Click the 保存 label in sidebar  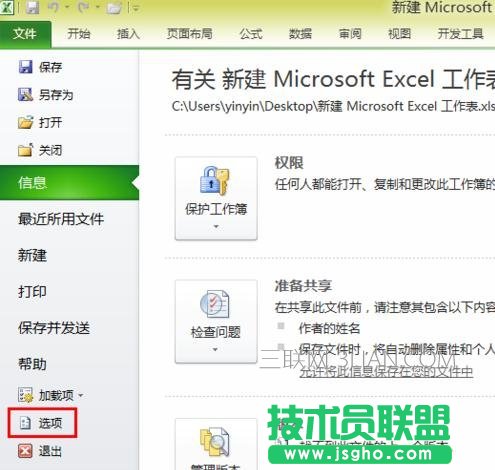(x=50, y=67)
